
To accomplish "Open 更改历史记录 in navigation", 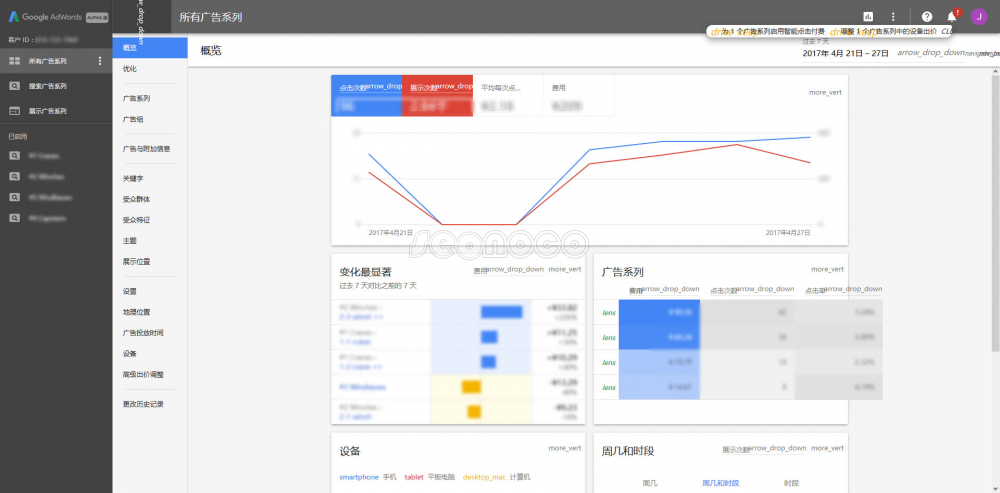I will (143, 404).
